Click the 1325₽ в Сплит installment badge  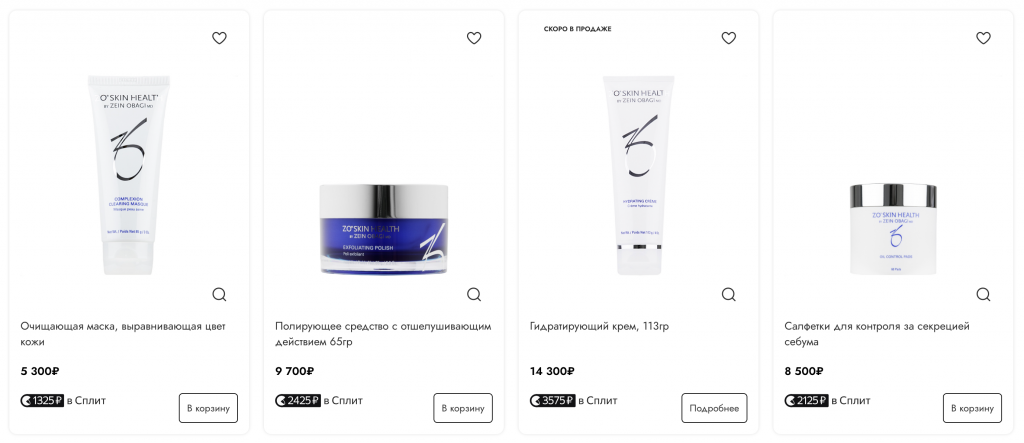click(63, 401)
